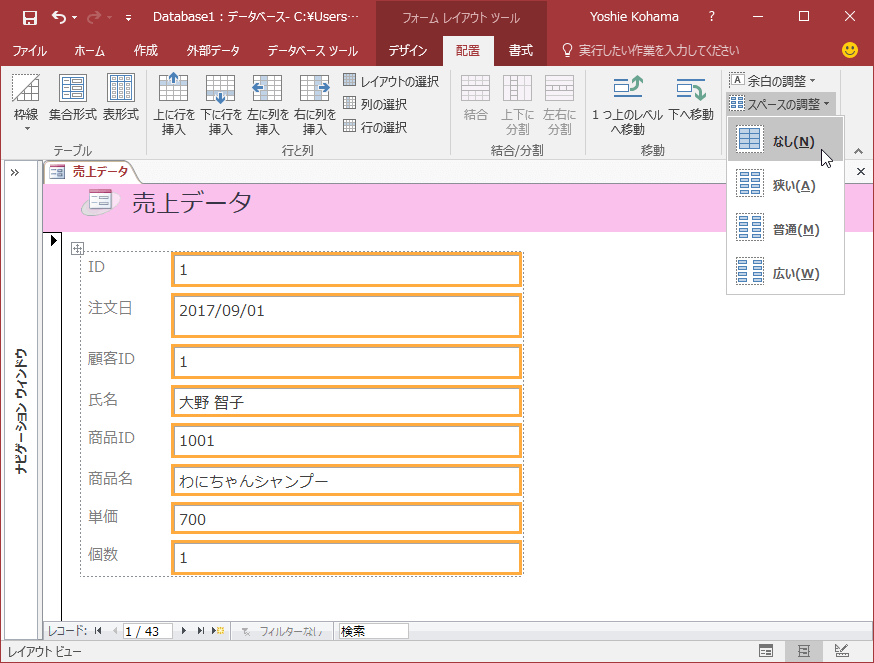Click the layout selector cross handle
Image resolution: width=874 pixels, height=663 pixels.
click(x=77, y=249)
